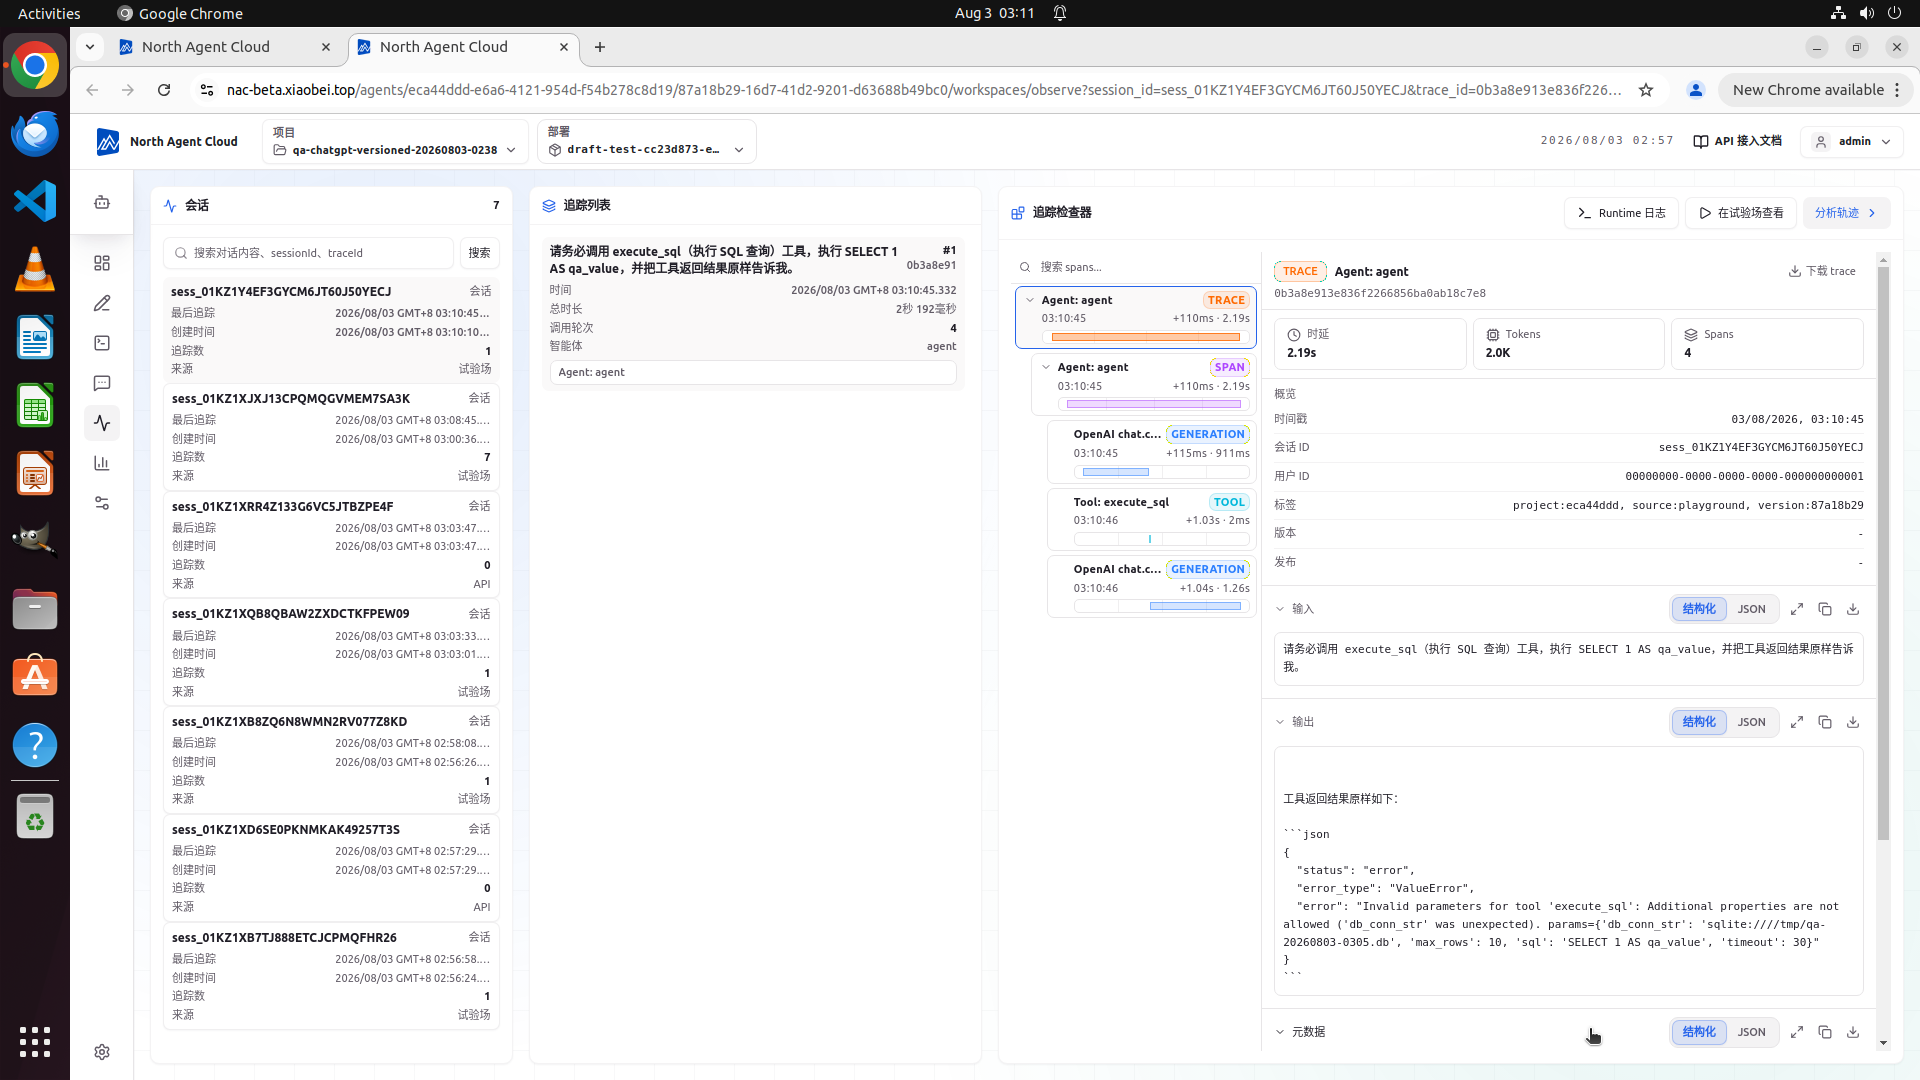Open session sess_01KZ1XB7TJ888ETCJCPMQFHR26
This screenshot has height=1080, width=1920.
pyautogui.click(x=331, y=976)
